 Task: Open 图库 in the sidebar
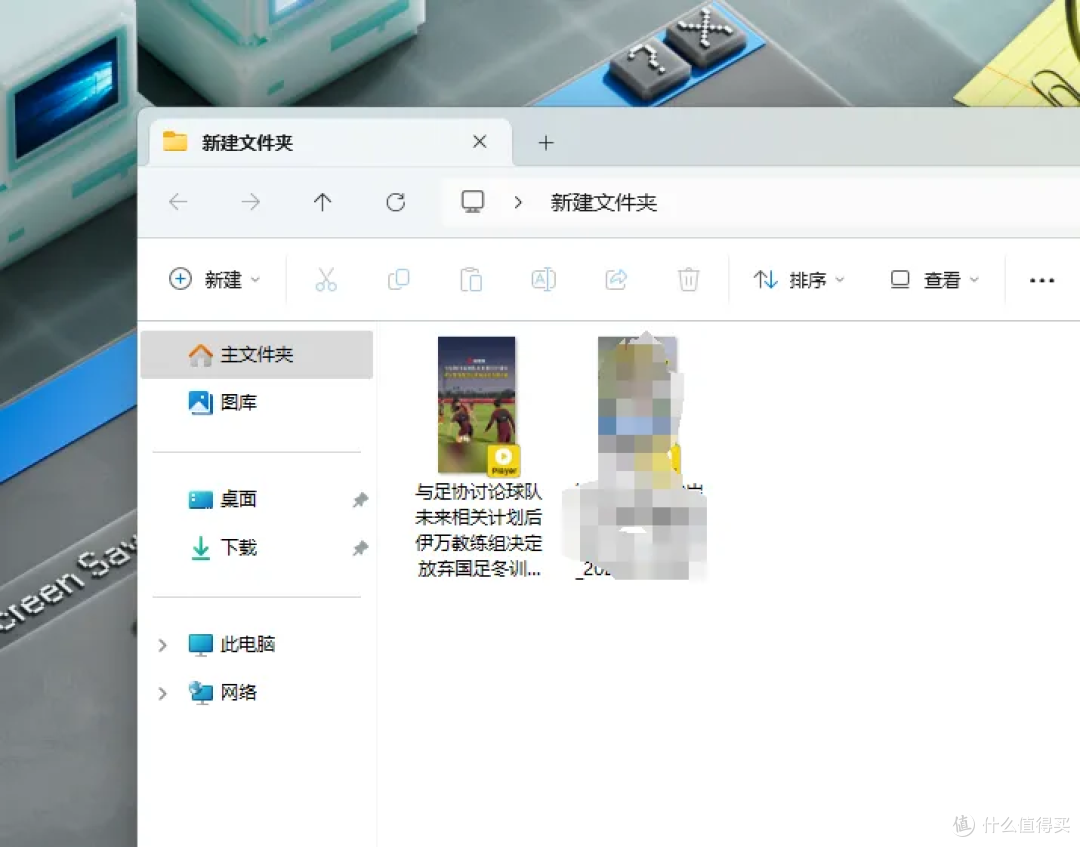(x=238, y=402)
